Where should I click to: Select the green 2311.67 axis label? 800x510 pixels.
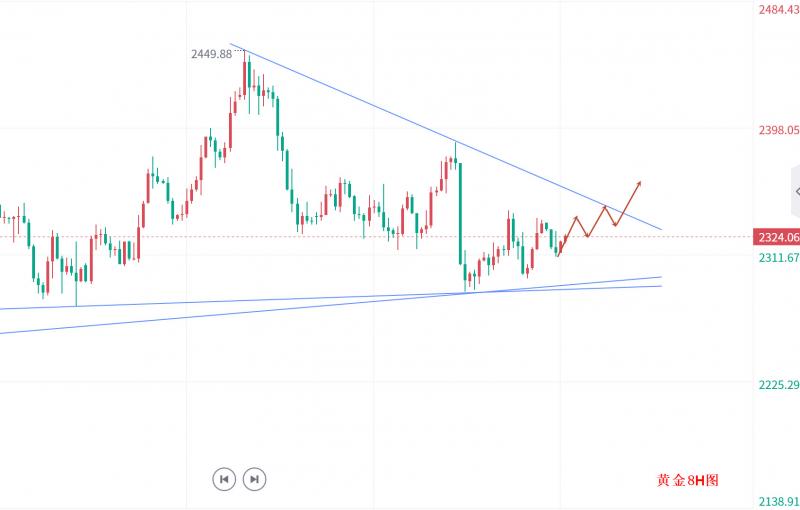pyautogui.click(x=778, y=257)
